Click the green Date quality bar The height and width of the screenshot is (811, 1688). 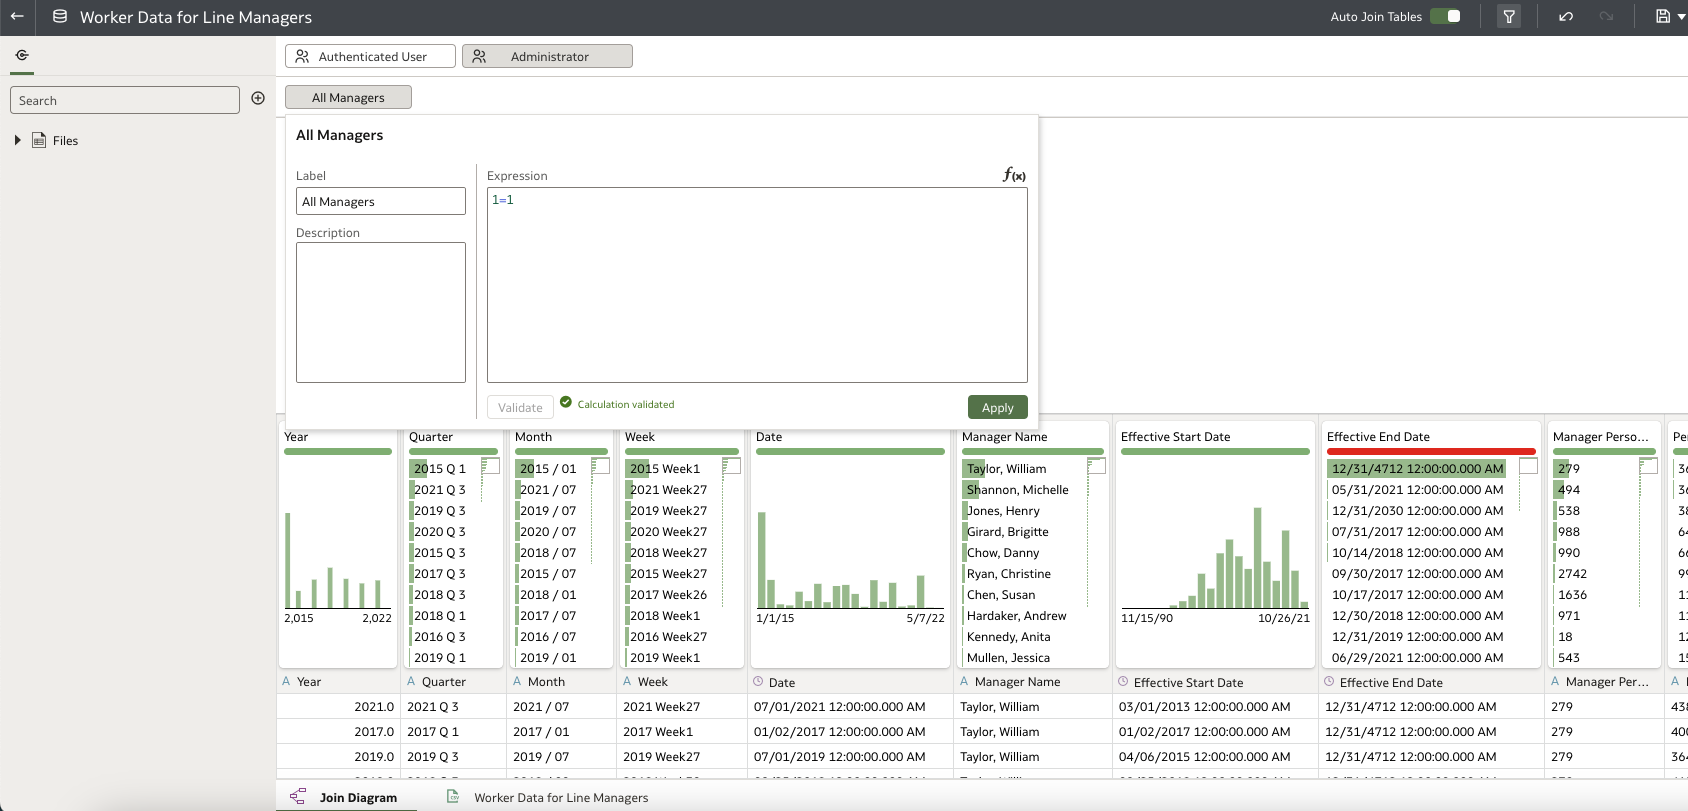pos(850,452)
